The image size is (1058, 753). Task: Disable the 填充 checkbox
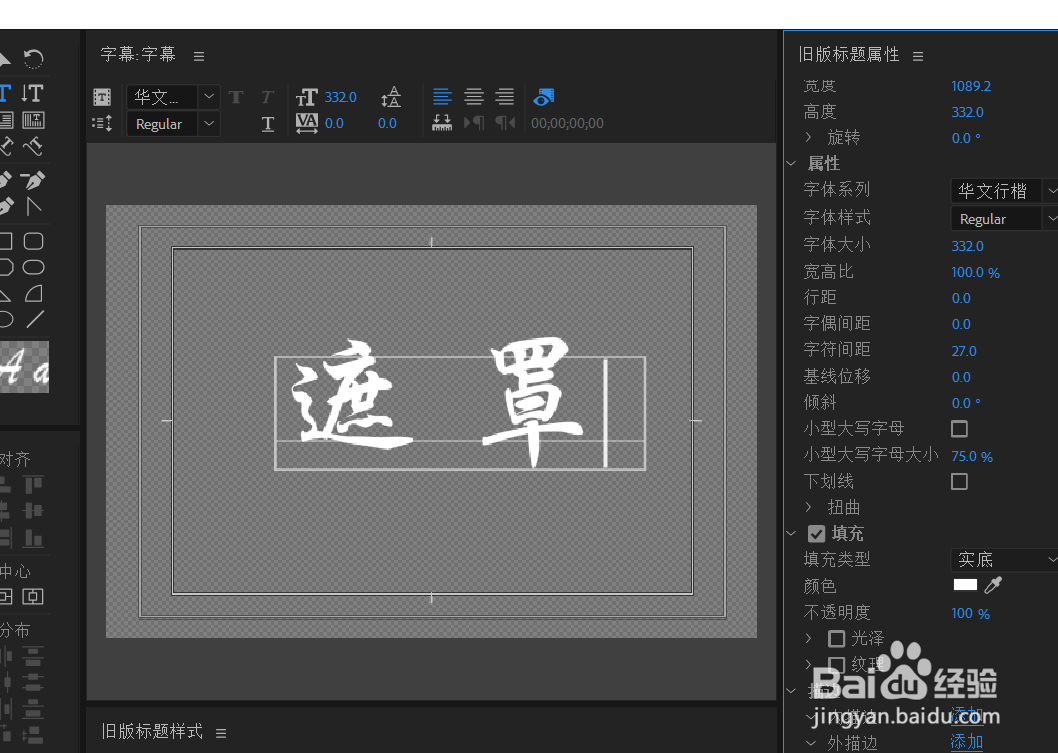(817, 533)
